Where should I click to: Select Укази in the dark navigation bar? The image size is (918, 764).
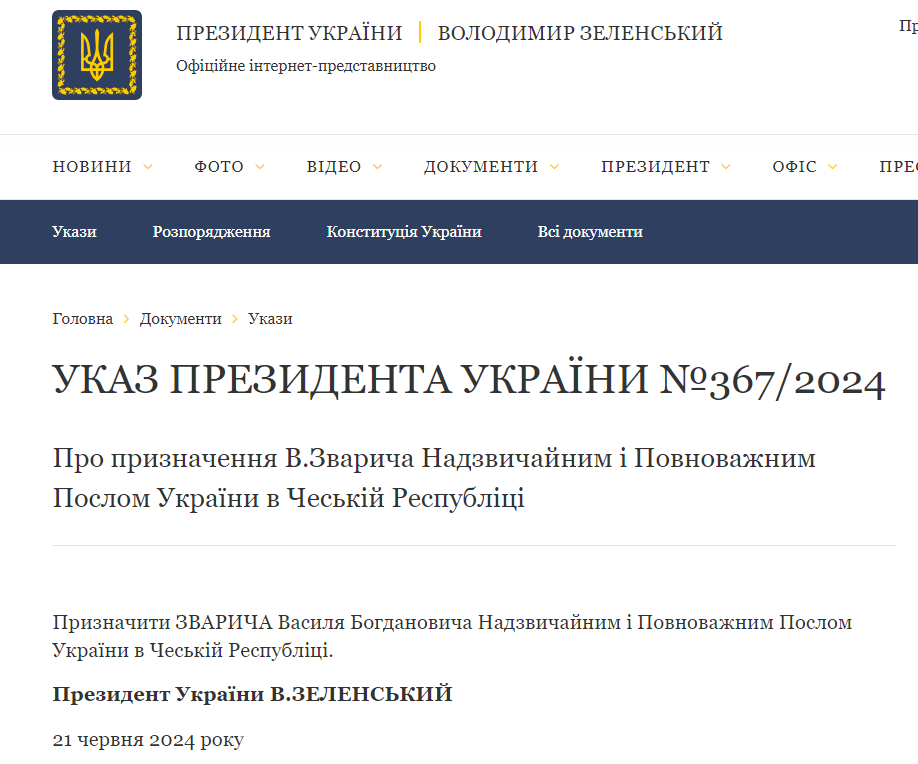[x=74, y=231]
